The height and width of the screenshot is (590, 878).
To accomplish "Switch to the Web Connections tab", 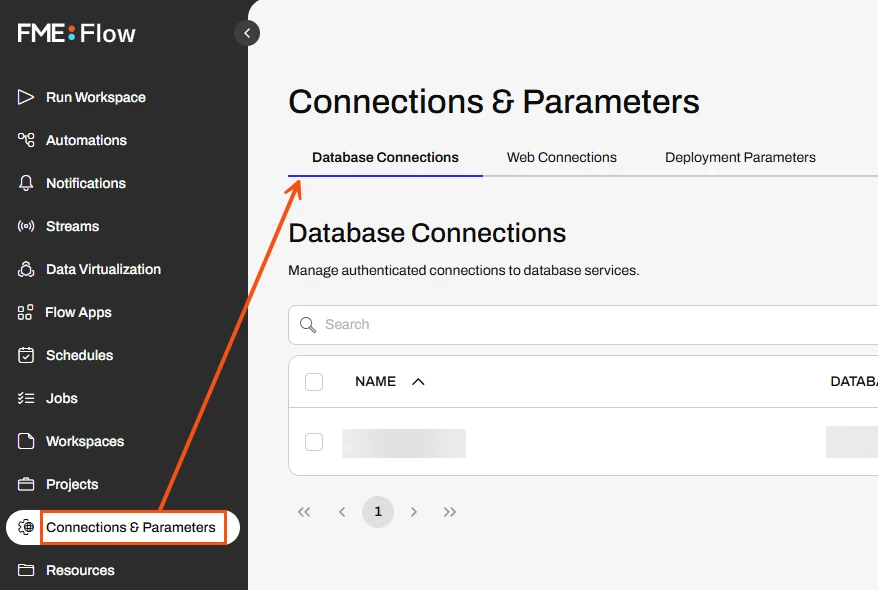I will click(x=562, y=157).
